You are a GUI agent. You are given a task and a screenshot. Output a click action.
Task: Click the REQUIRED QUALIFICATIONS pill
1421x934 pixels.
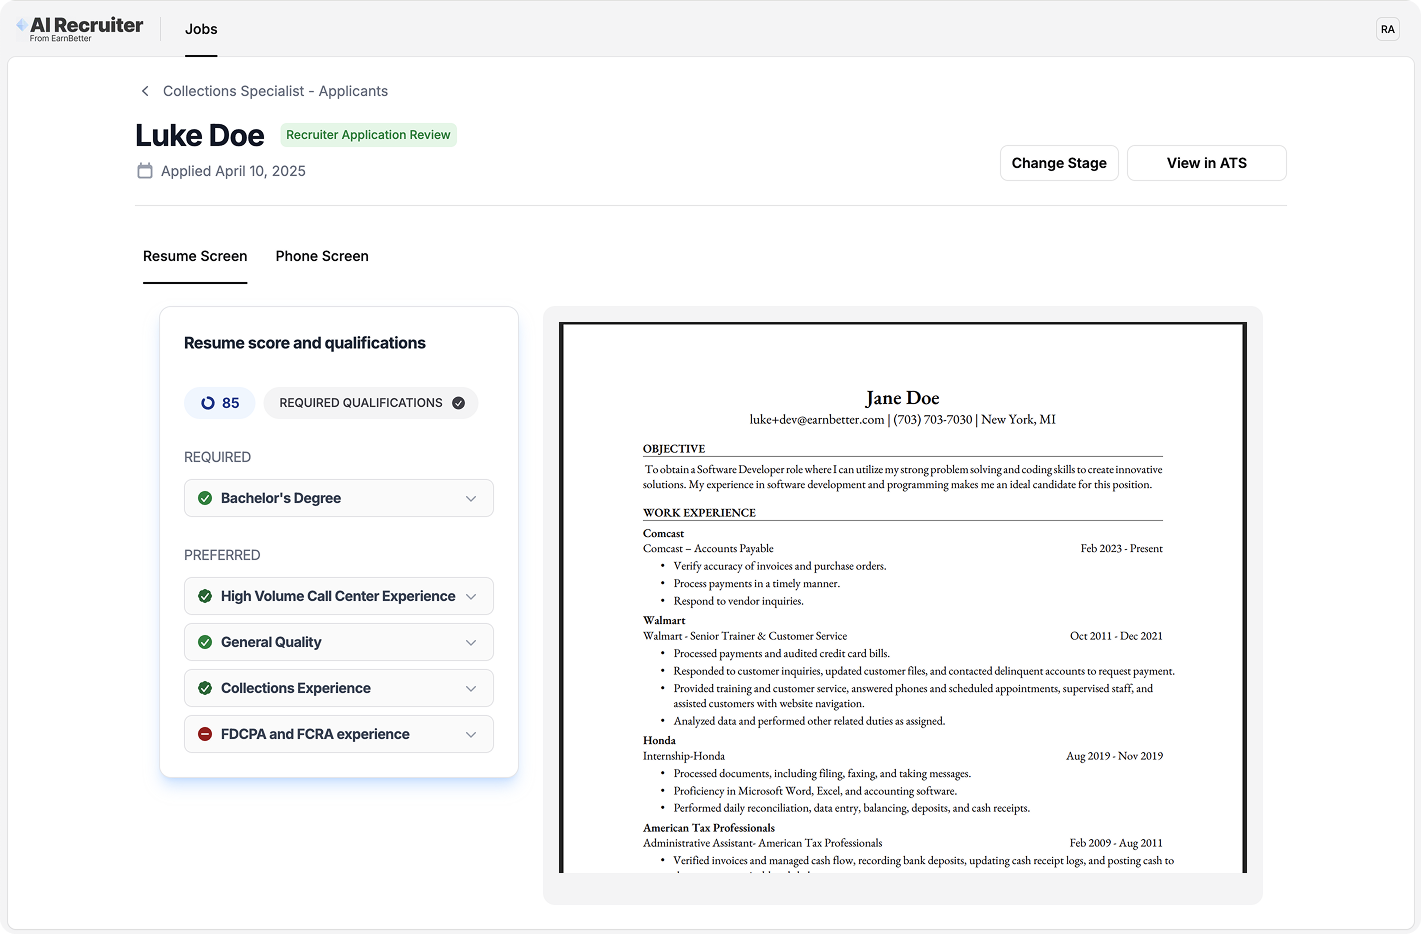tap(371, 403)
